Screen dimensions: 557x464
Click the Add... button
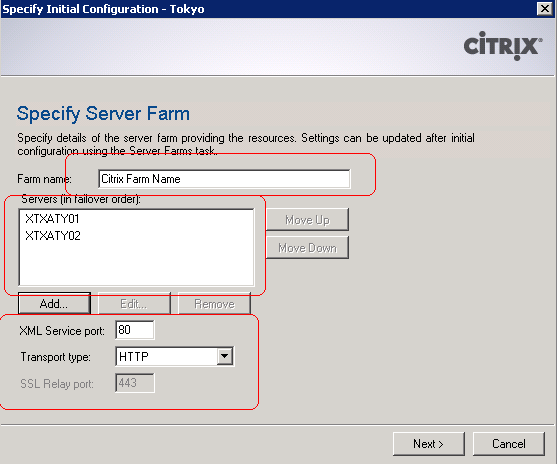coord(54,304)
